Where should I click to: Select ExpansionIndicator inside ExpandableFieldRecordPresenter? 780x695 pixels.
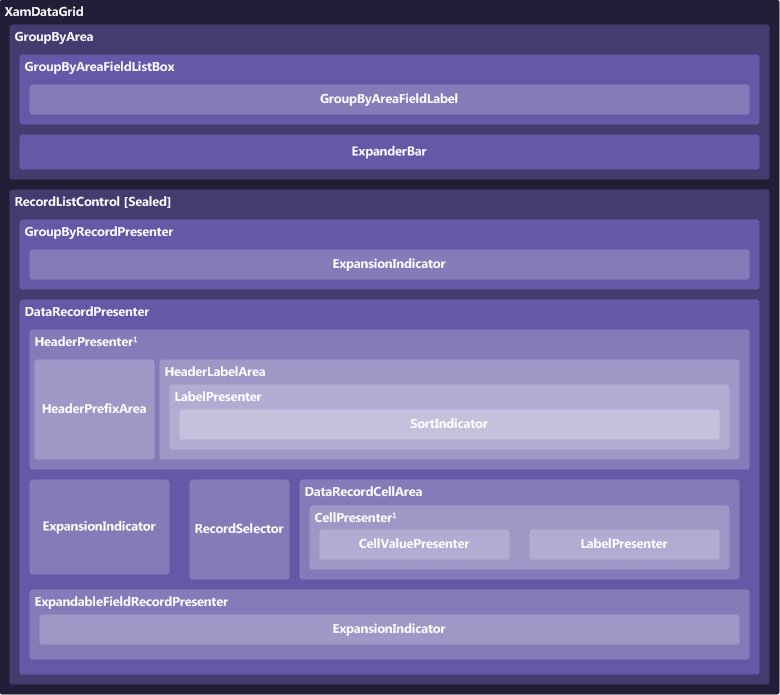coord(389,629)
